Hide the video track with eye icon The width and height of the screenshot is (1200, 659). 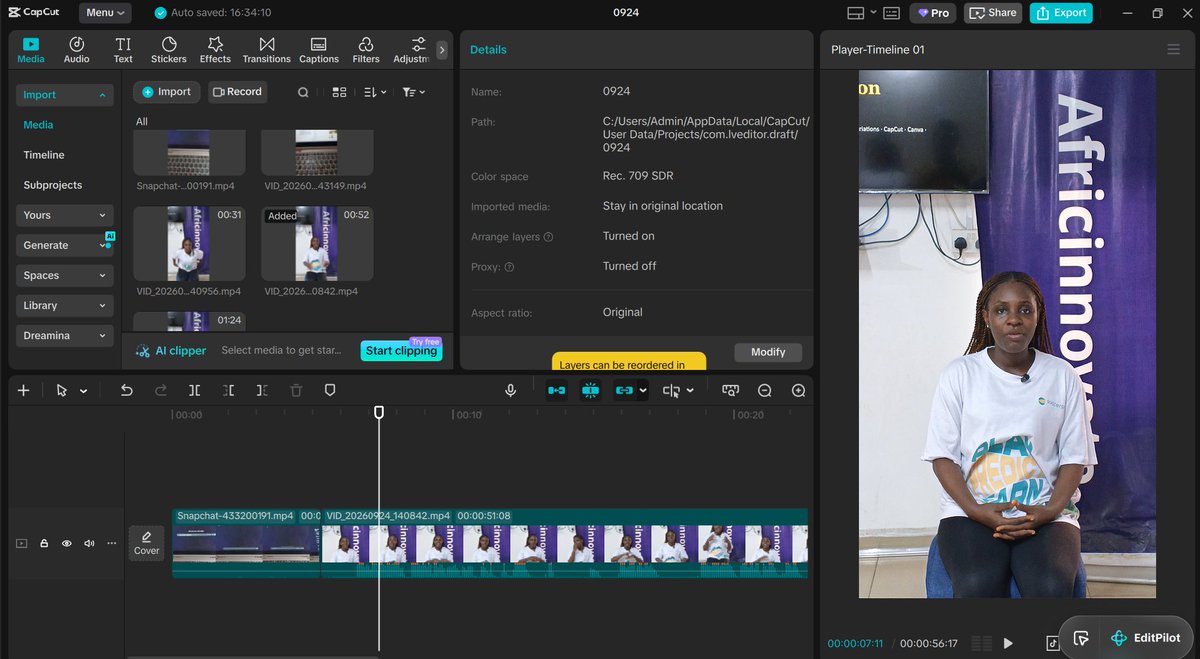tap(67, 543)
